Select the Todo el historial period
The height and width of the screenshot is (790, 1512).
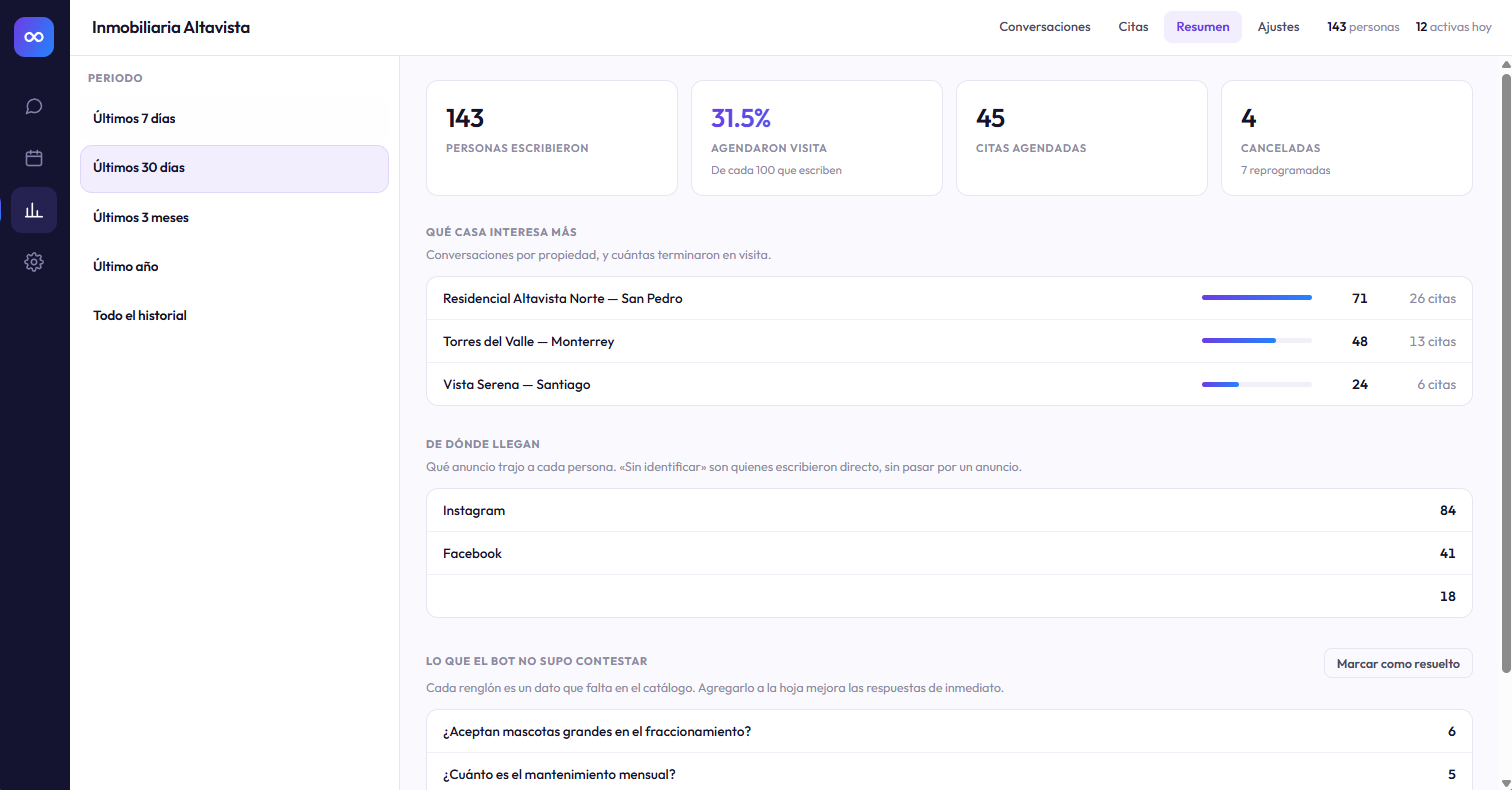(x=234, y=315)
